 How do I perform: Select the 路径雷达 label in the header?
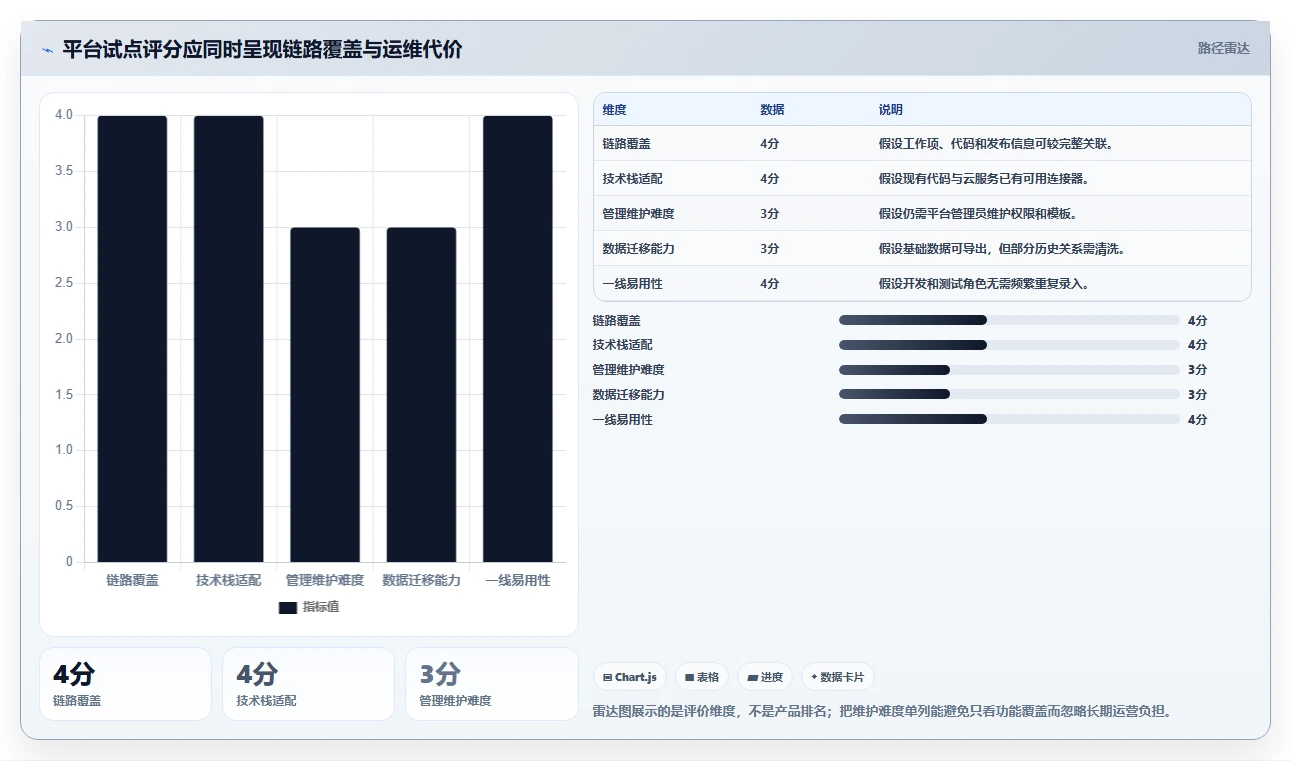click(x=1224, y=48)
